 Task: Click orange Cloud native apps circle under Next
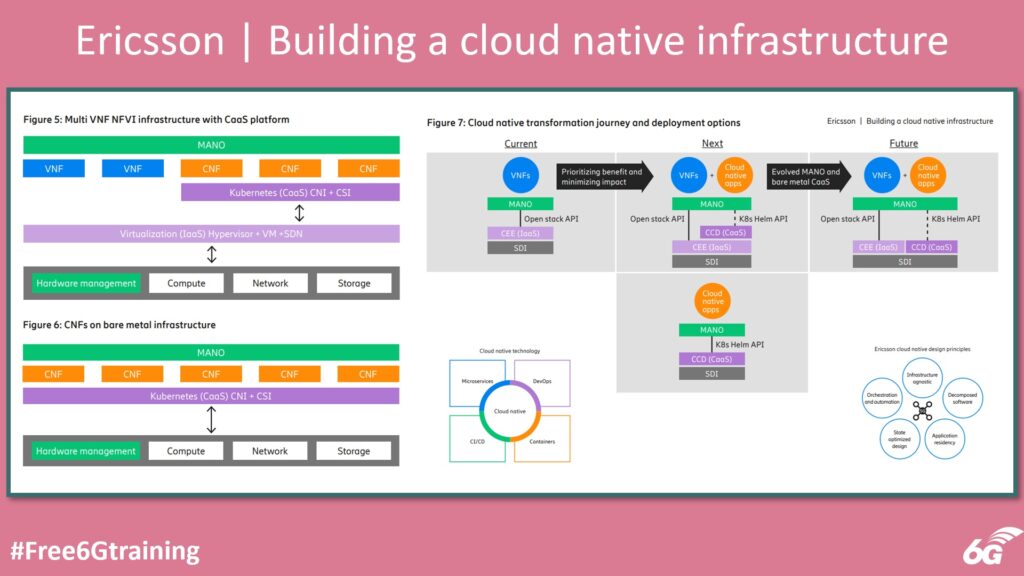(734, 175)
